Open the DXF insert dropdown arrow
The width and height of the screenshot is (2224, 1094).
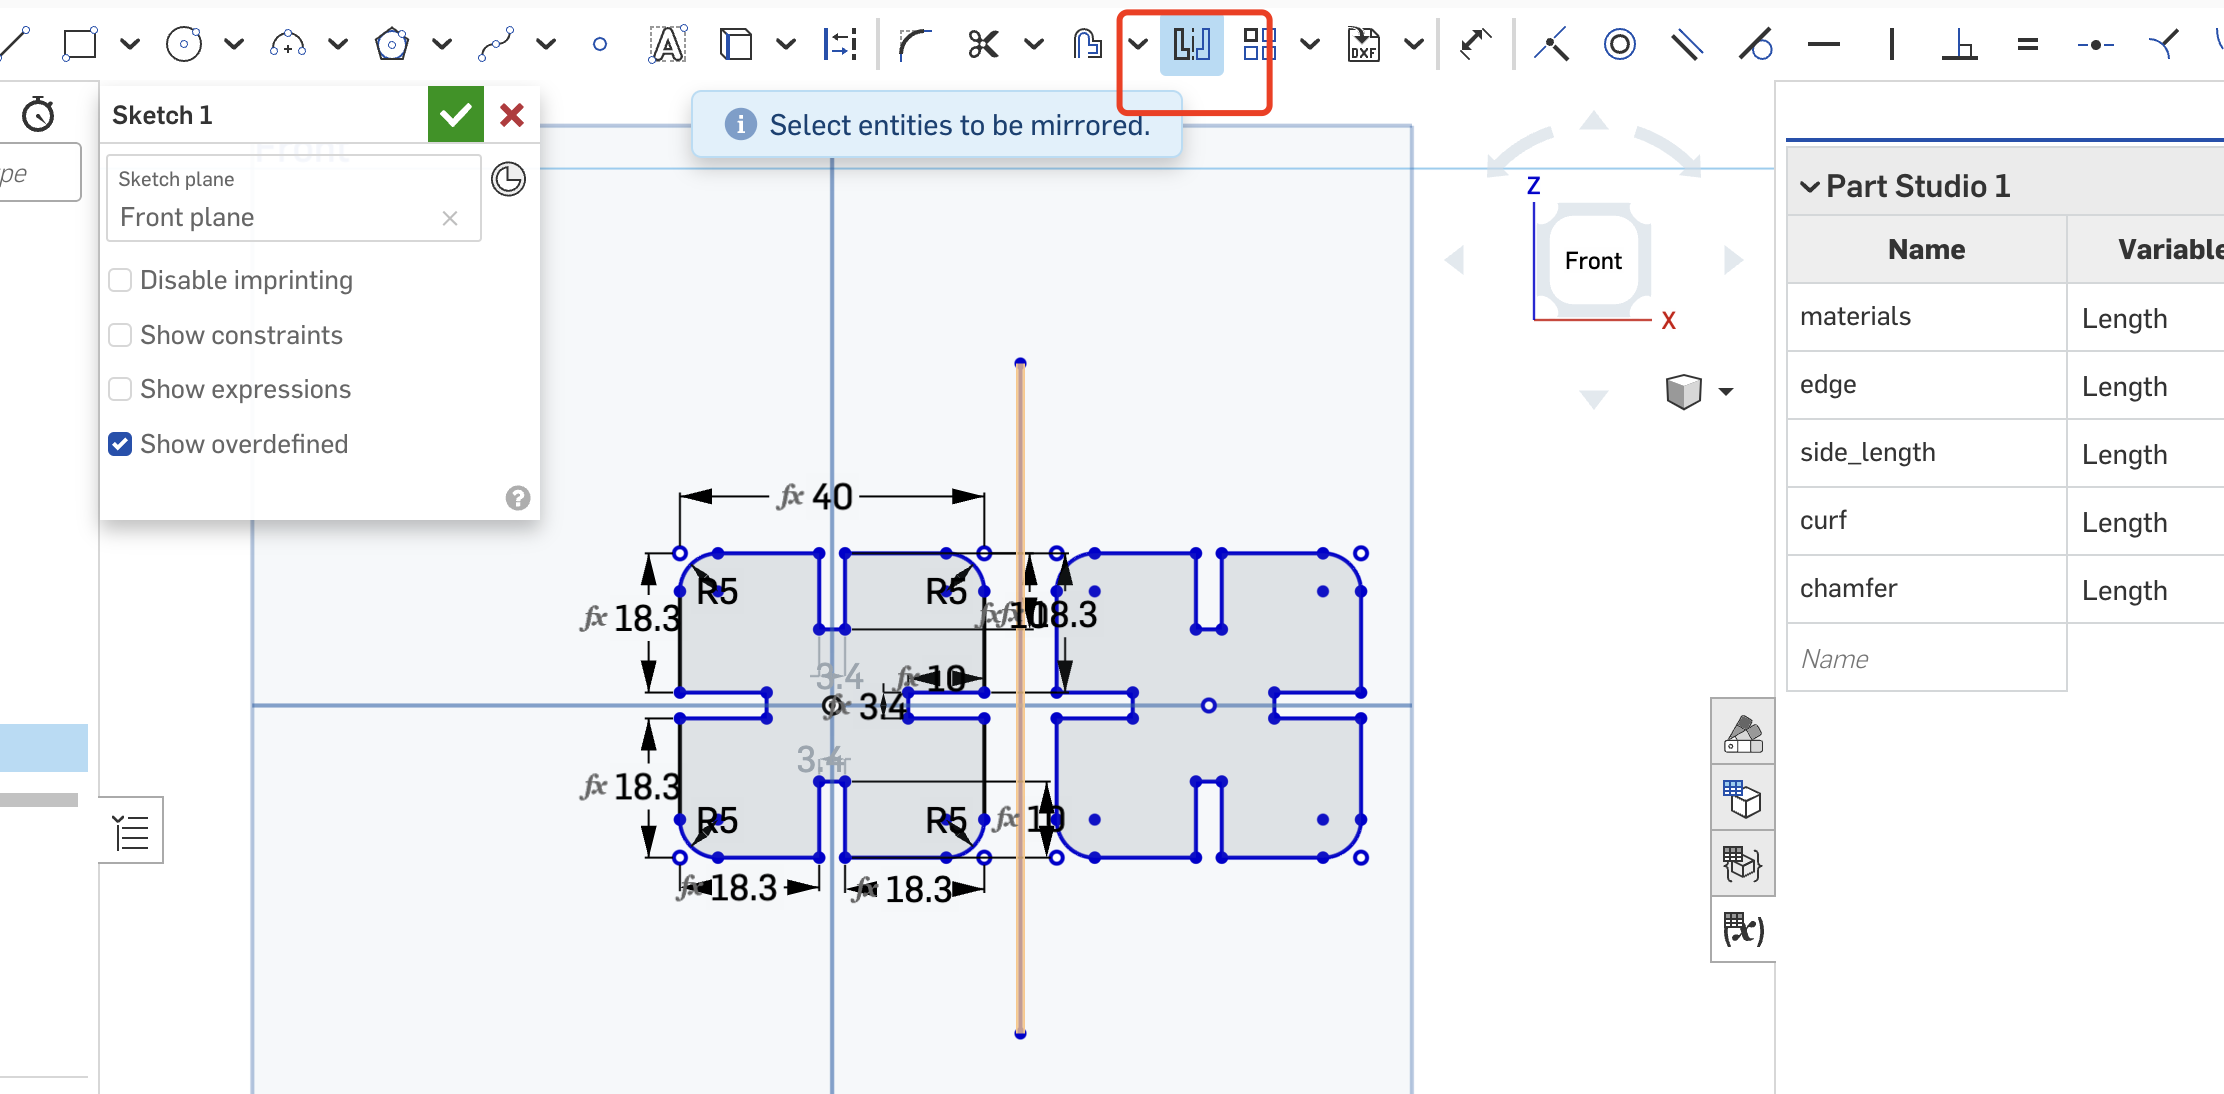pos(1414,44)
